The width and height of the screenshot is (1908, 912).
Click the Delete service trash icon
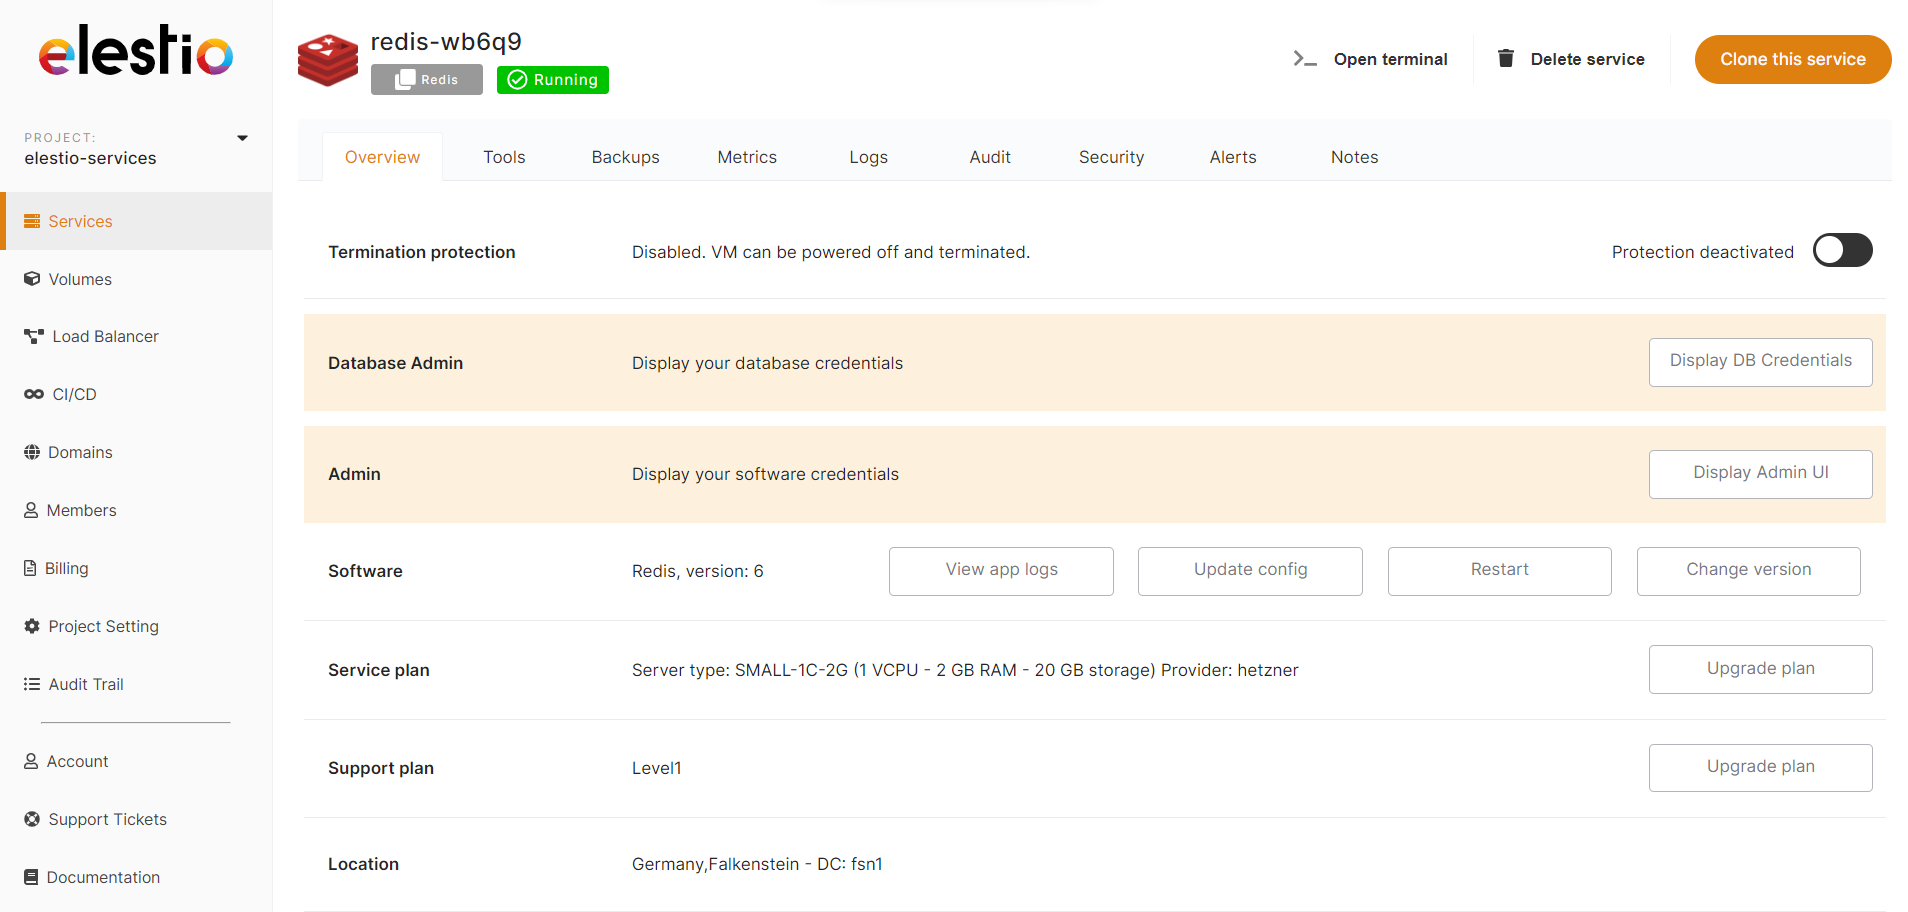[1505, 58]
